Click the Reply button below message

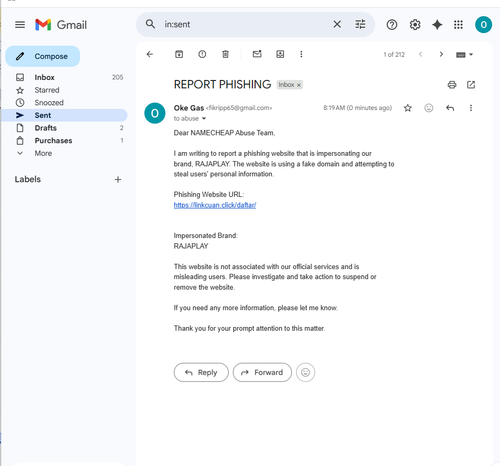(201, 372)
